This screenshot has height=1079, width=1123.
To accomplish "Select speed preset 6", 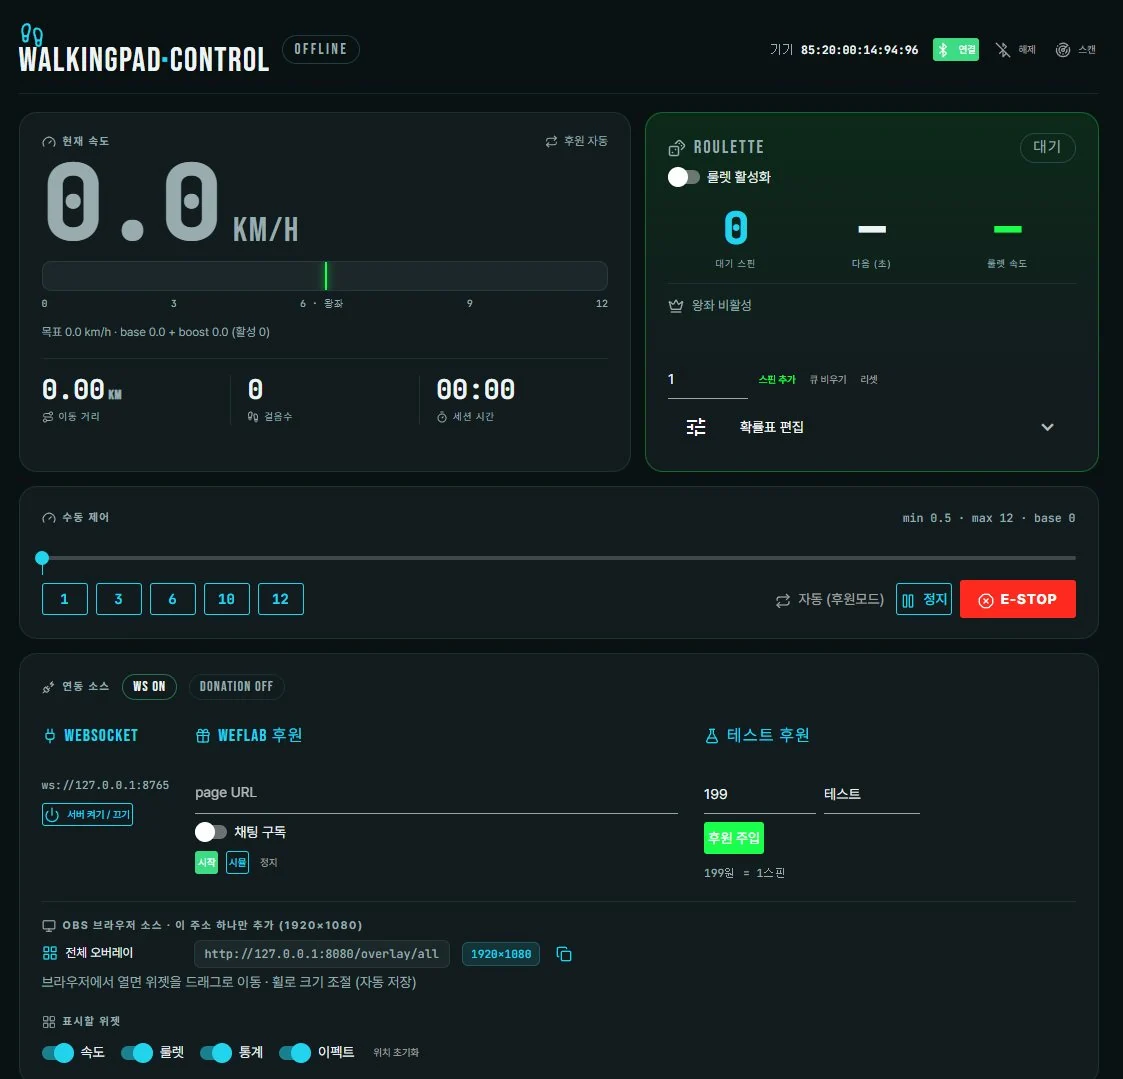I will click(173, 599).
